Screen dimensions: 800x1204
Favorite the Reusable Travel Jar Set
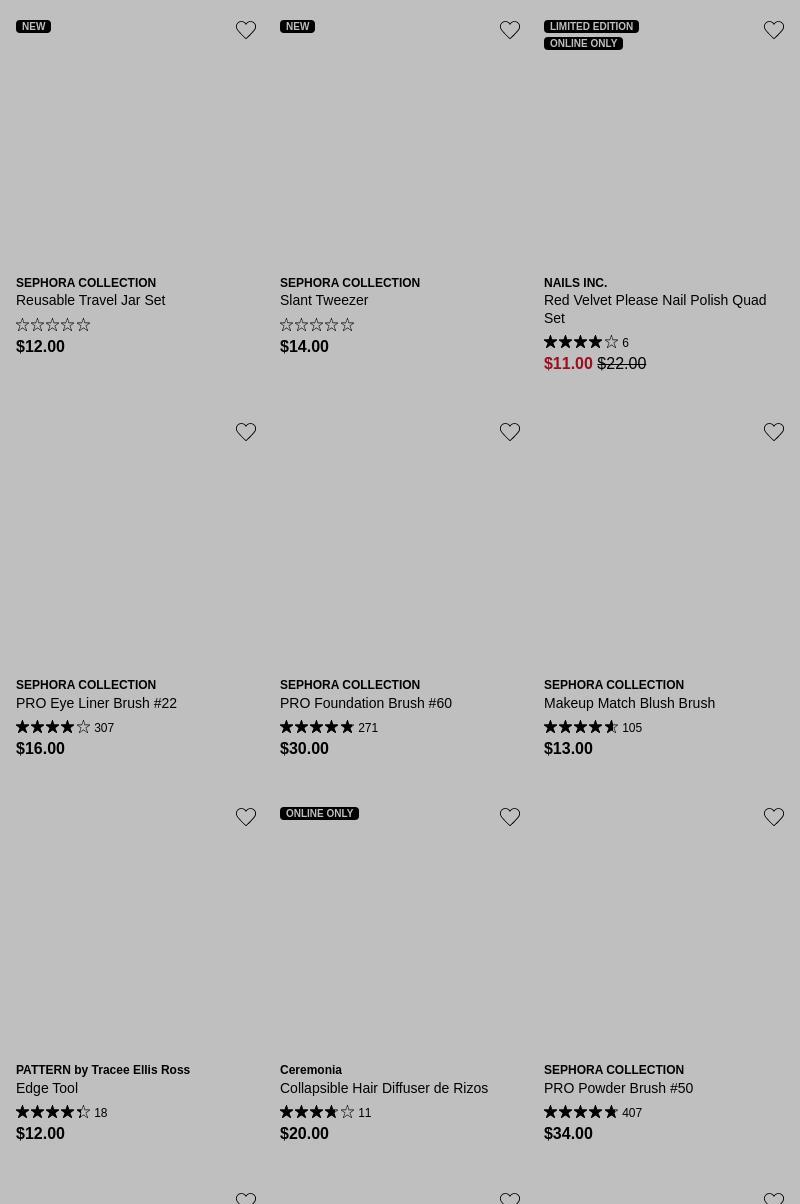pyautogui.click(x=246, y=30)
